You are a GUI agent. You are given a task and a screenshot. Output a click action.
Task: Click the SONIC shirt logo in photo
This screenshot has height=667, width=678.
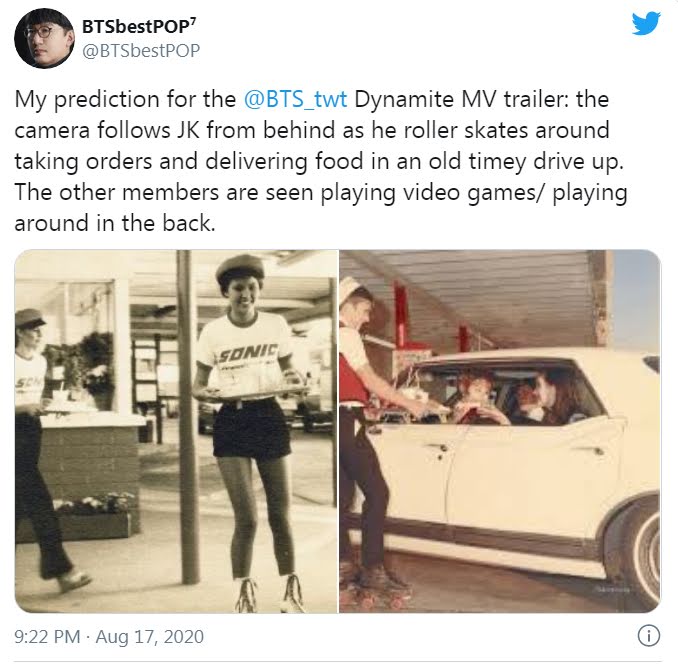pyautogui.click(x=248, y=354)
